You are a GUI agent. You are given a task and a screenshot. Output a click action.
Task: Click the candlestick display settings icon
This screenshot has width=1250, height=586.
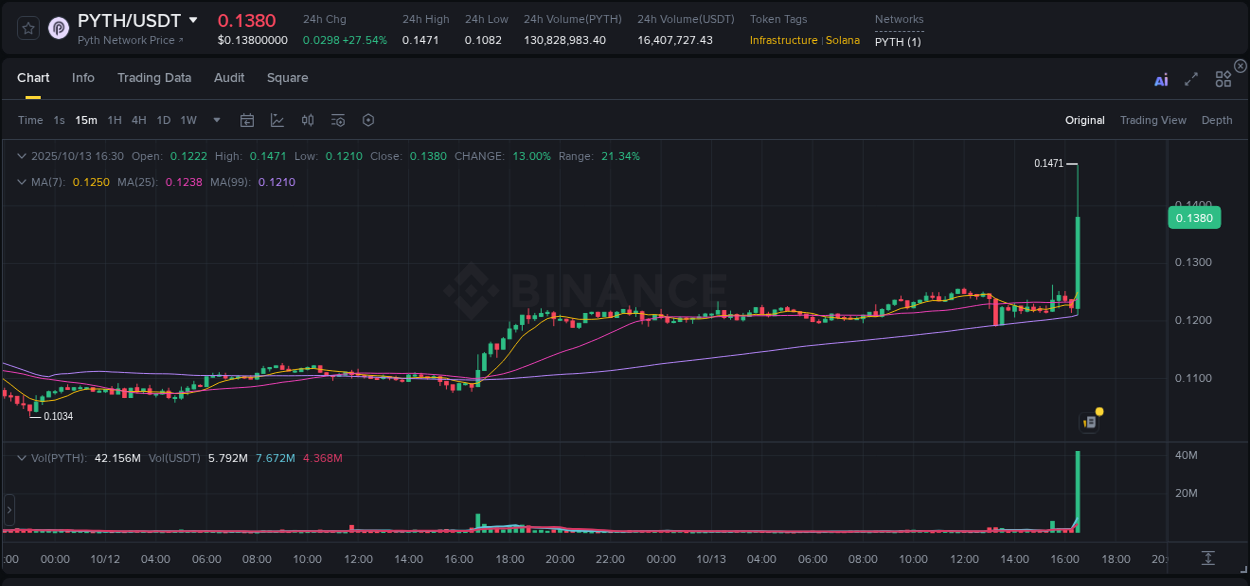307,119
